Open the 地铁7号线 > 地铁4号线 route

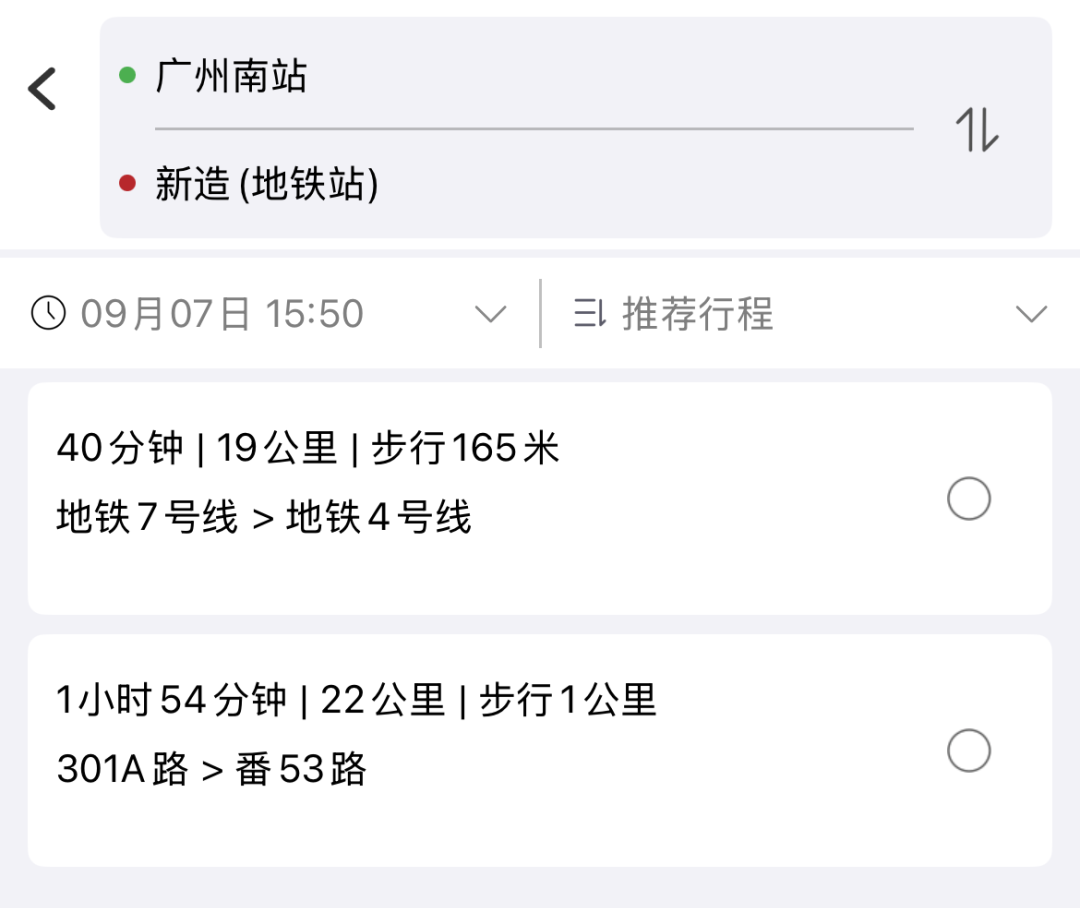[x=264, y=518]
